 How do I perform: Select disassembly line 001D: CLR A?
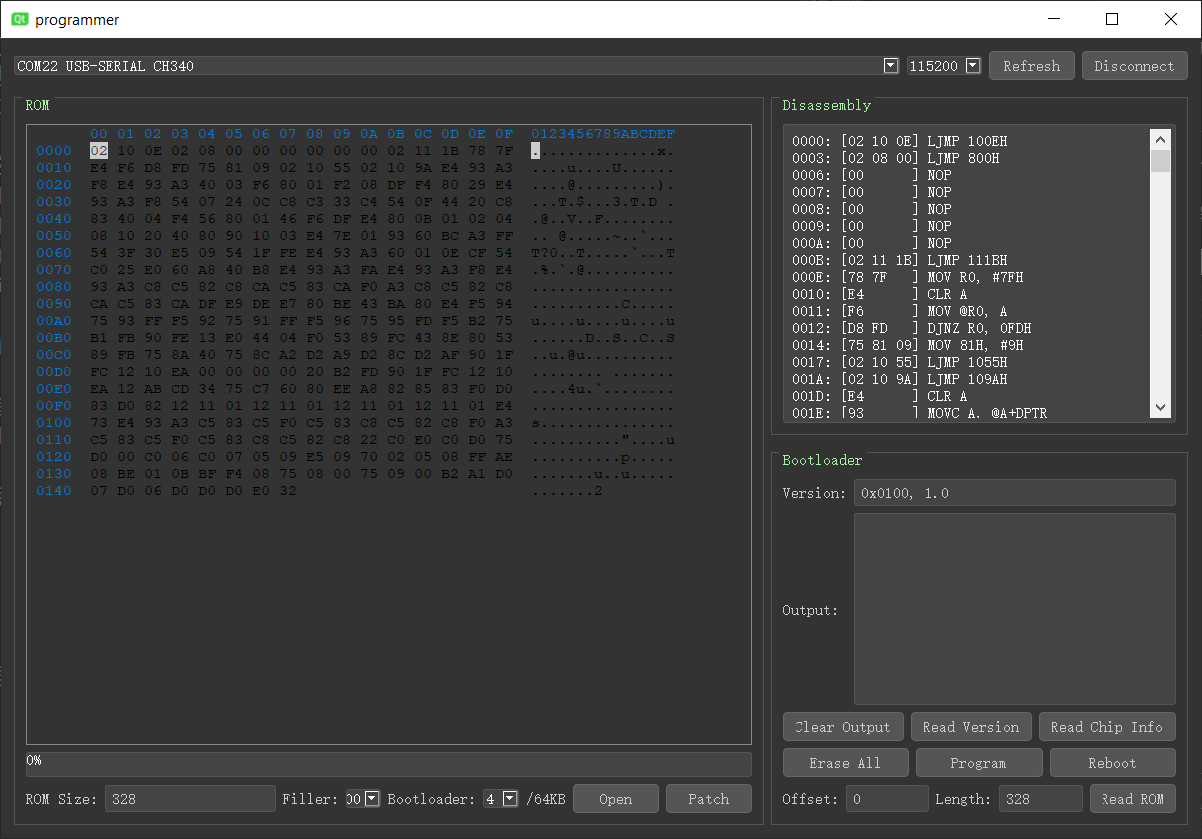pyautogui.click(x=878, y=396)
